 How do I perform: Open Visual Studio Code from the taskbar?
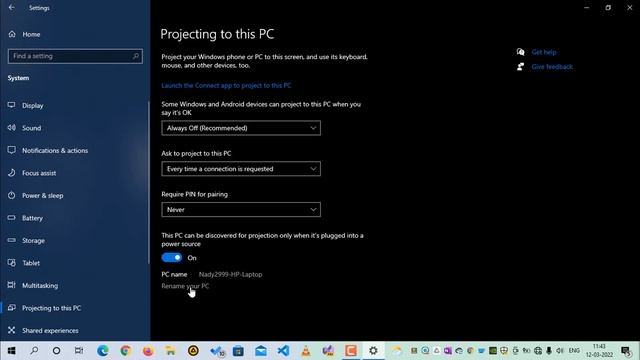[x=283, y=351]
